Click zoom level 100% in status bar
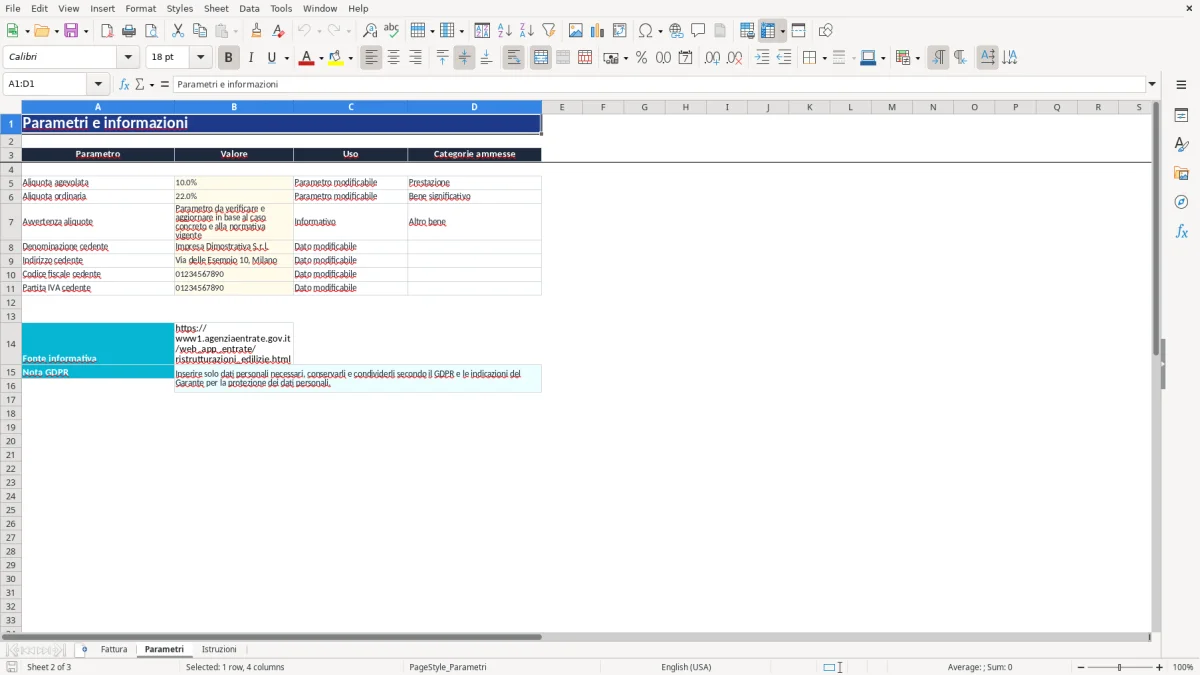The width and height of the screenshot is (1200, 675). pos(1183,667)
